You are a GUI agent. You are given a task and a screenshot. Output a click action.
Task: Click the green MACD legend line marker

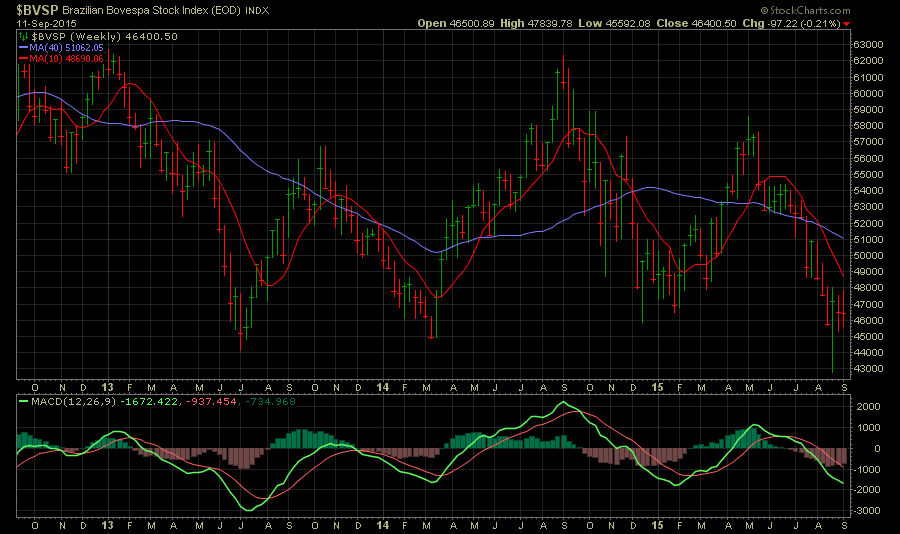coord(22,402)
